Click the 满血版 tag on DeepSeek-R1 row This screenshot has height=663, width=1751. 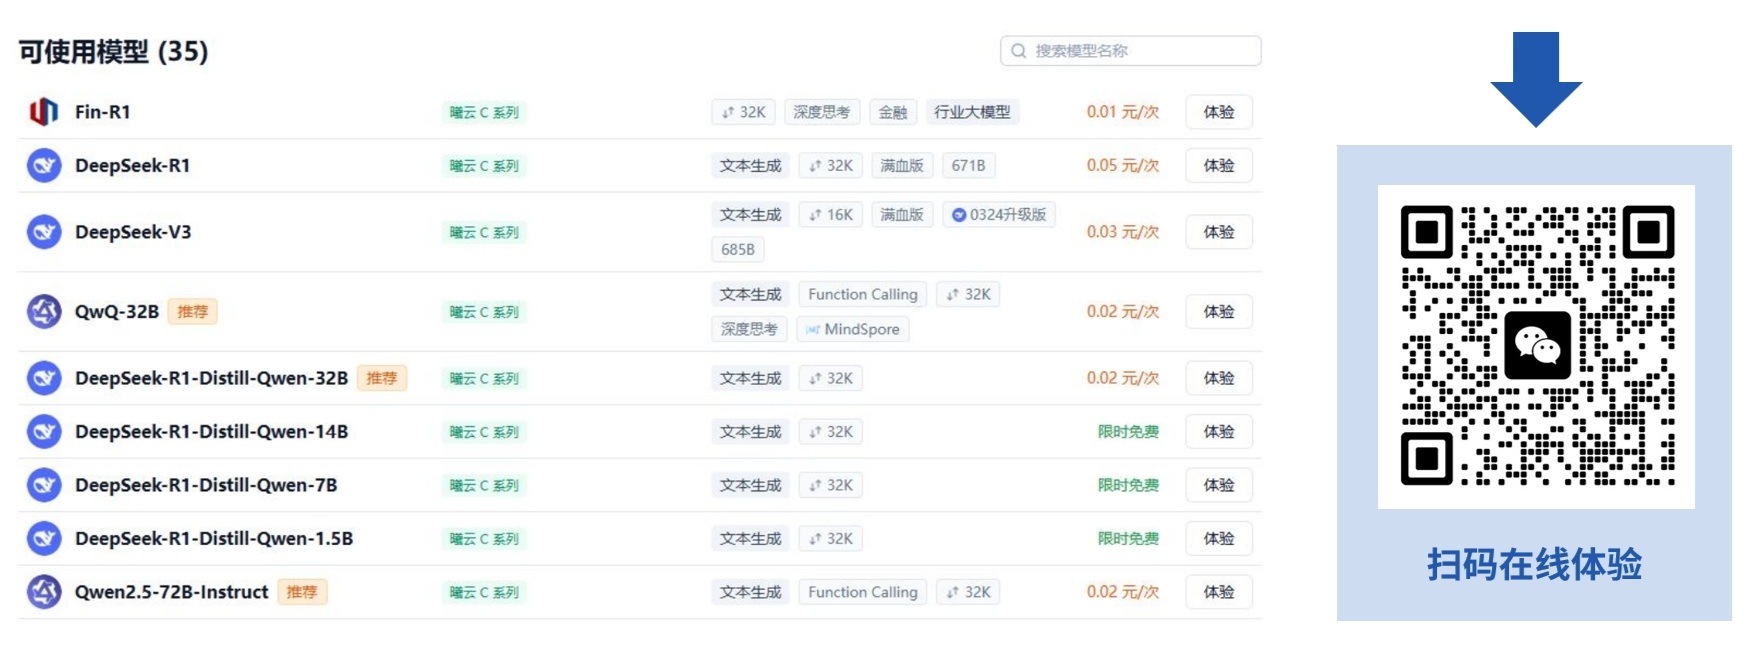[902, 165]
